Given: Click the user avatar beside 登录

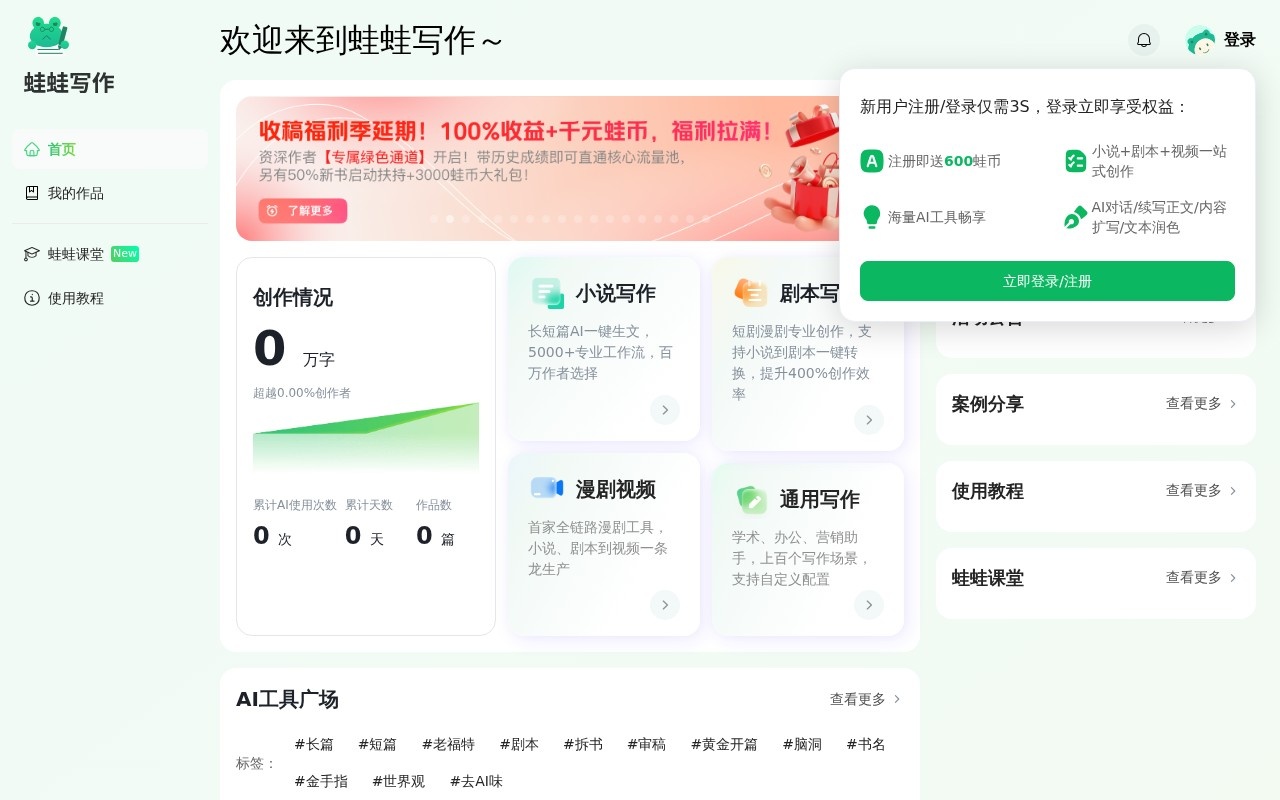Looking at the screenshot, I should point(1200,40).
